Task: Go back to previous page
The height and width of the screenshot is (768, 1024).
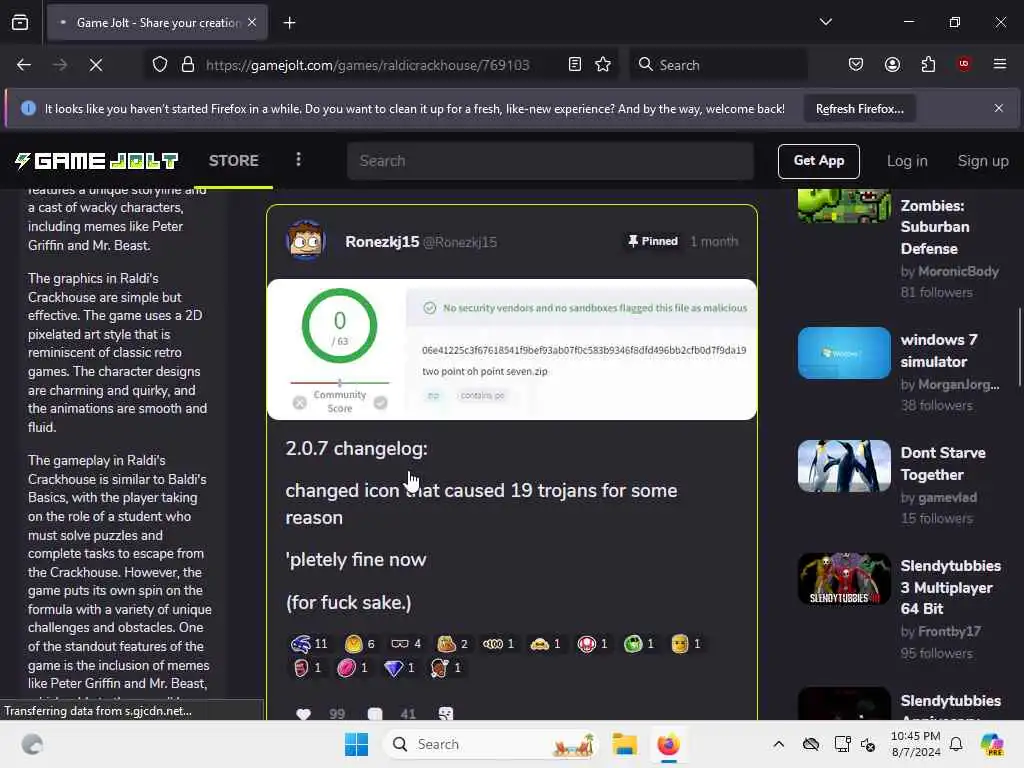Action: coord(24,65)
